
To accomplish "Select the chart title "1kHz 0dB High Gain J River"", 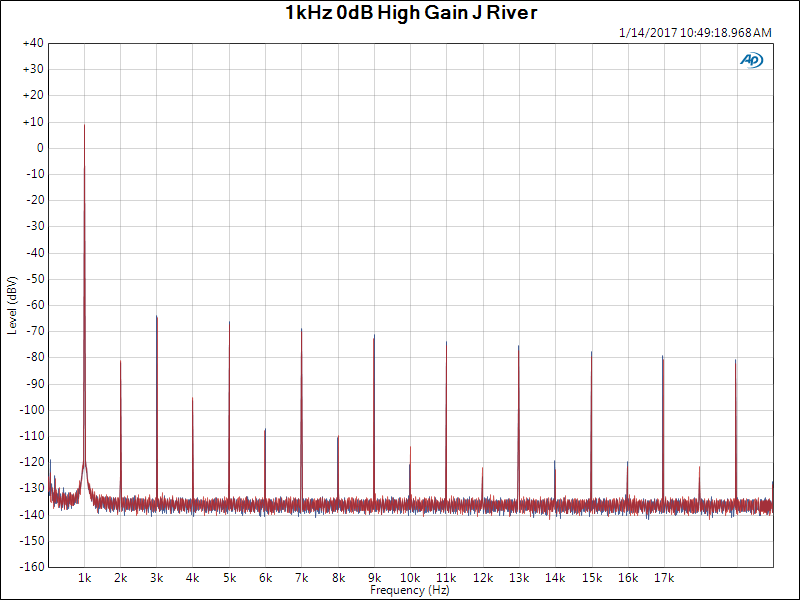I will pos(411,13).
